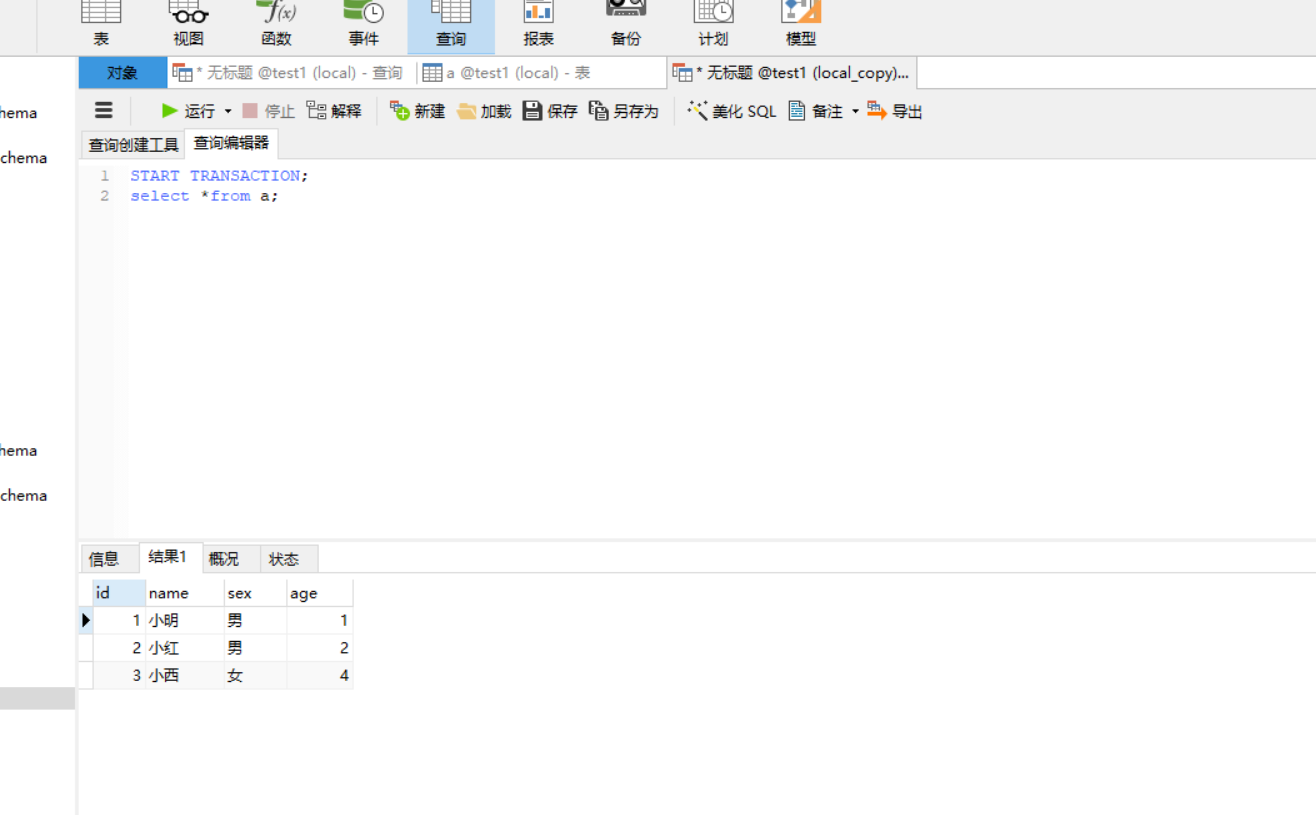The image size is (1316, 815).
Task: Click SQL line select *from a;
Action: (204, 196)
